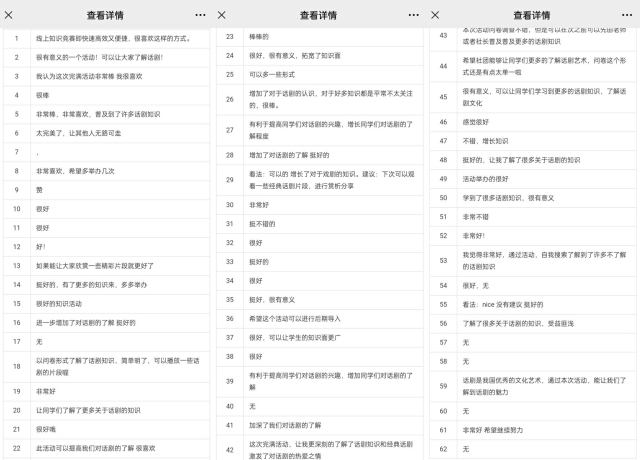
Task: Click row 41 '加深了我们对话剧的了解'
Action: point(285,425)
